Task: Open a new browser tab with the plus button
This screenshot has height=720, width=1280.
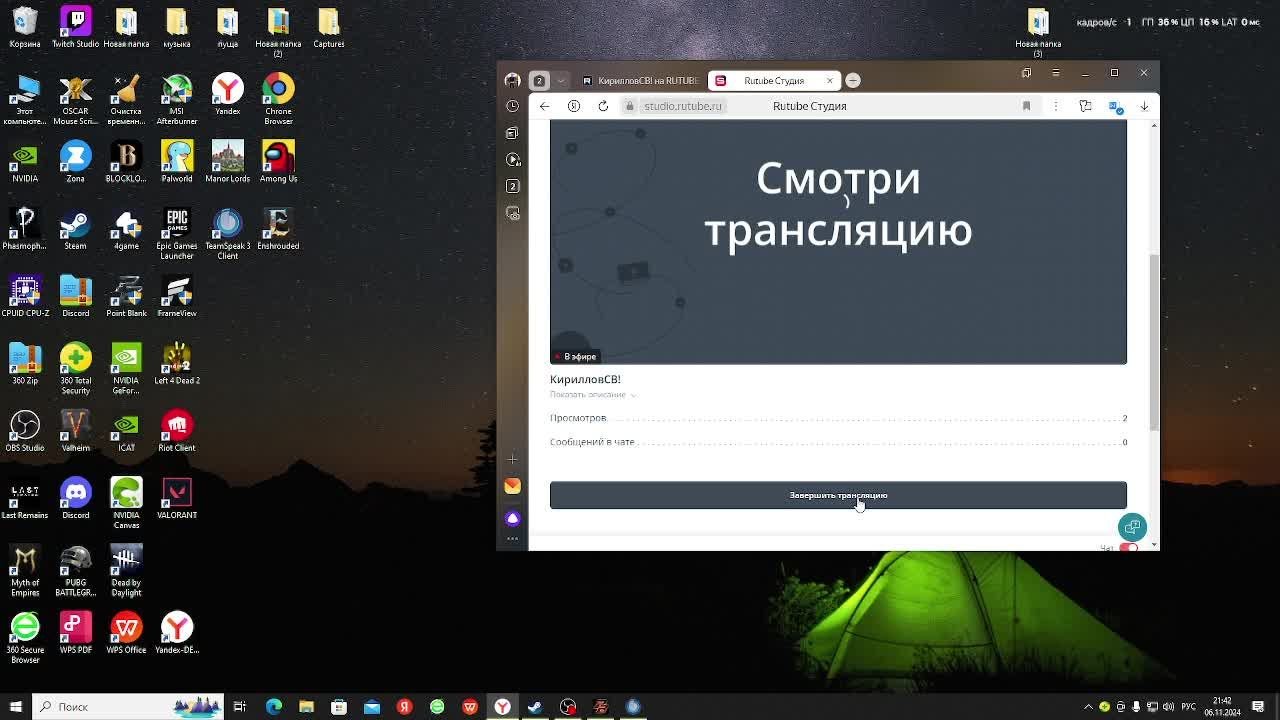Action: coord(853,80)
